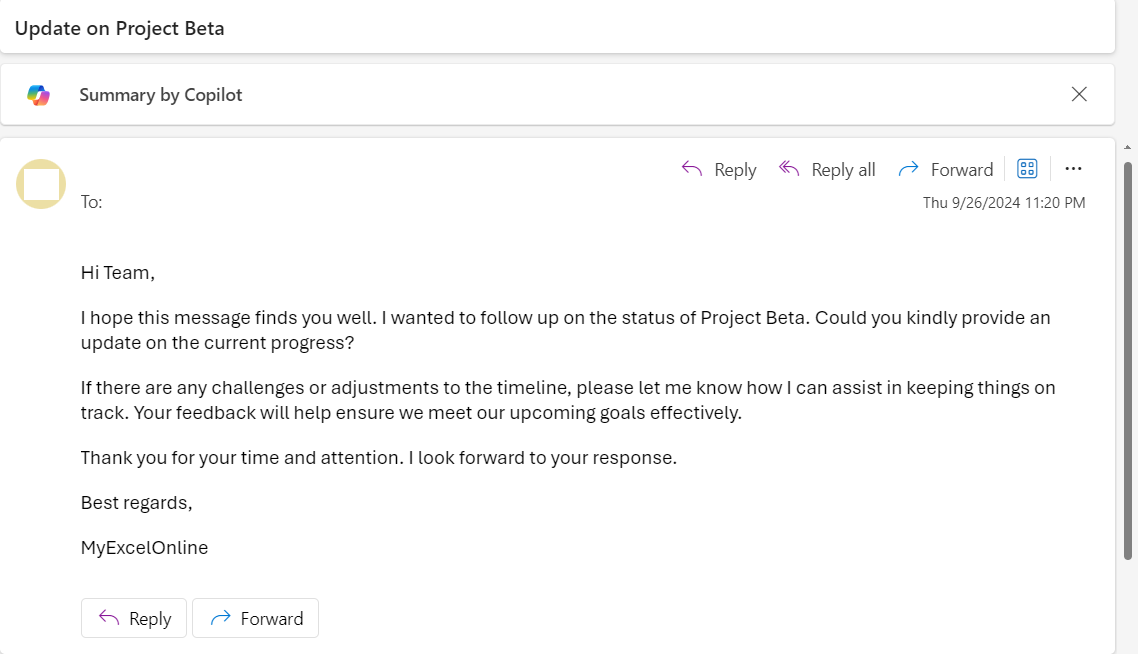Click the vertical scrollbar thumb
Screen dimensions: 1138x654
click(x=1128, y=361)
